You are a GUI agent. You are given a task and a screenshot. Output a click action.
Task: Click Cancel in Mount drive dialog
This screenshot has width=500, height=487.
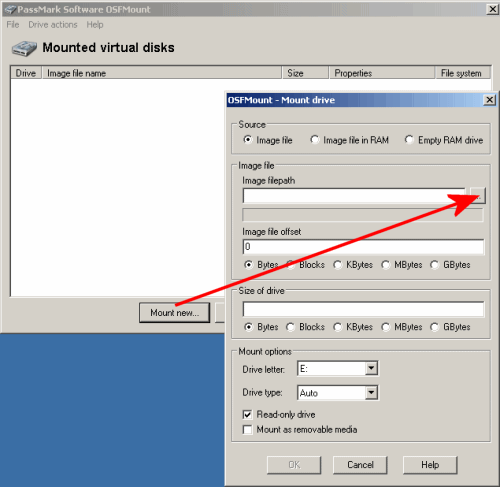point(360,465)
